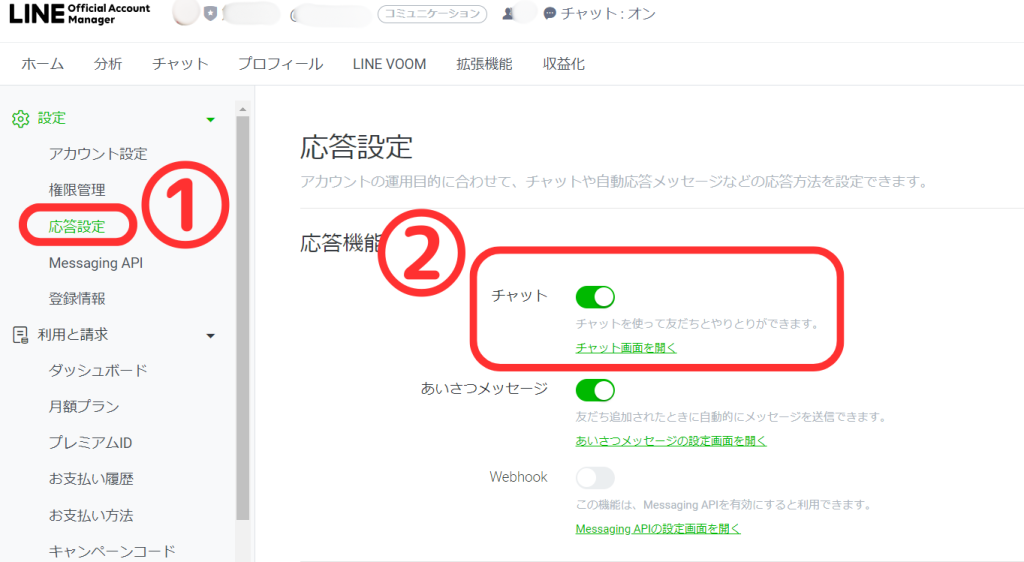The height and width of the screenshot is (562, 1024).
Task: Select the 拡張機能 tab
Action: click(484, 64)
